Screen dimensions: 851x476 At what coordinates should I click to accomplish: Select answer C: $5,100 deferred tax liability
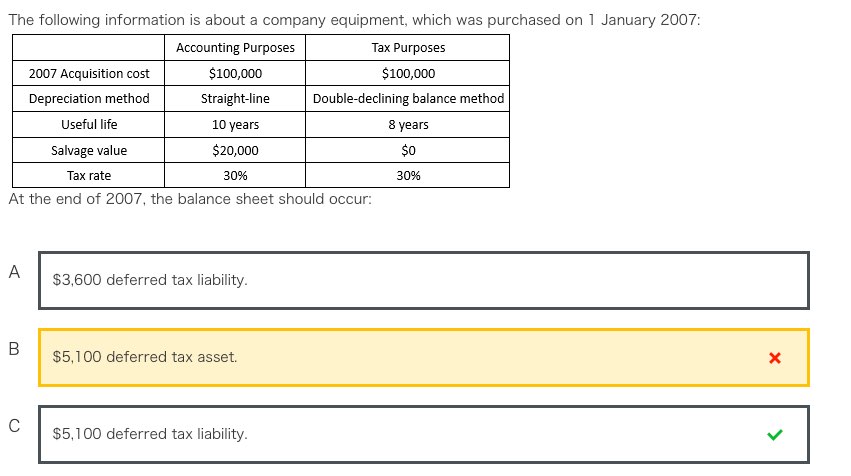[423, 434]
